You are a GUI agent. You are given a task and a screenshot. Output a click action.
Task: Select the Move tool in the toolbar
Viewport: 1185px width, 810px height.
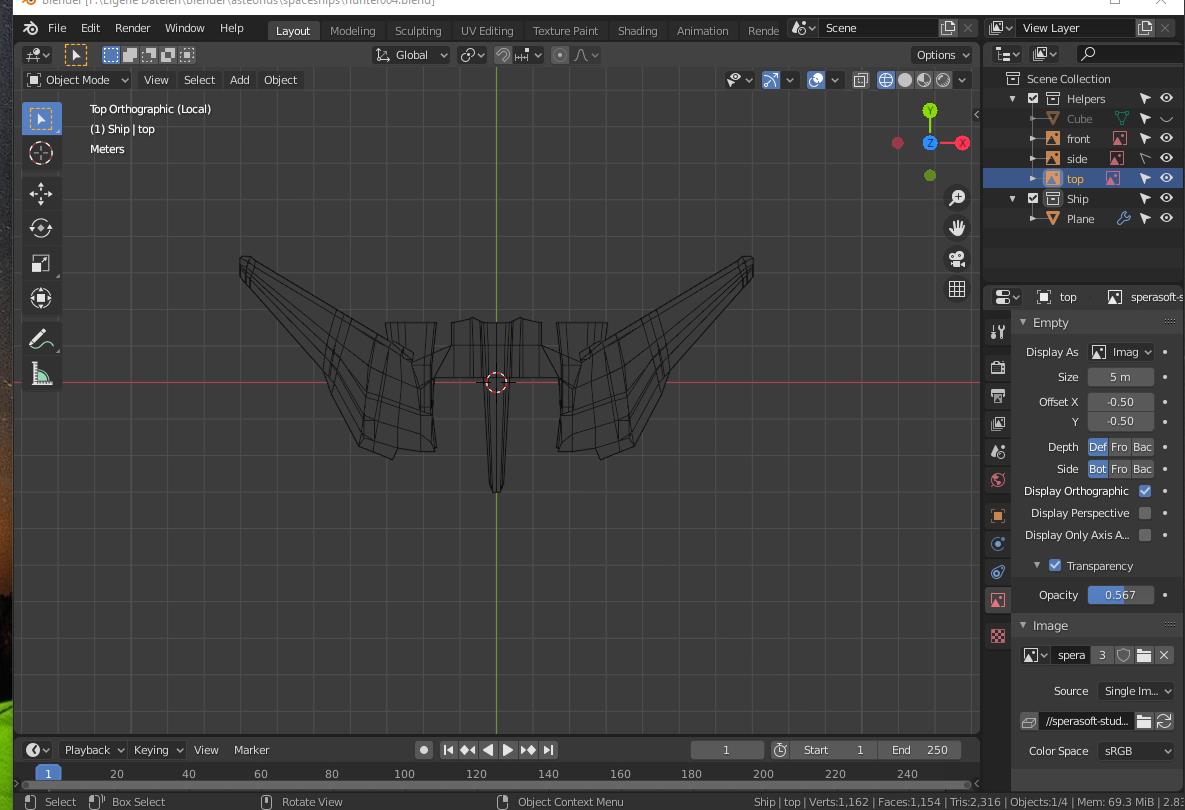(41, 193)
